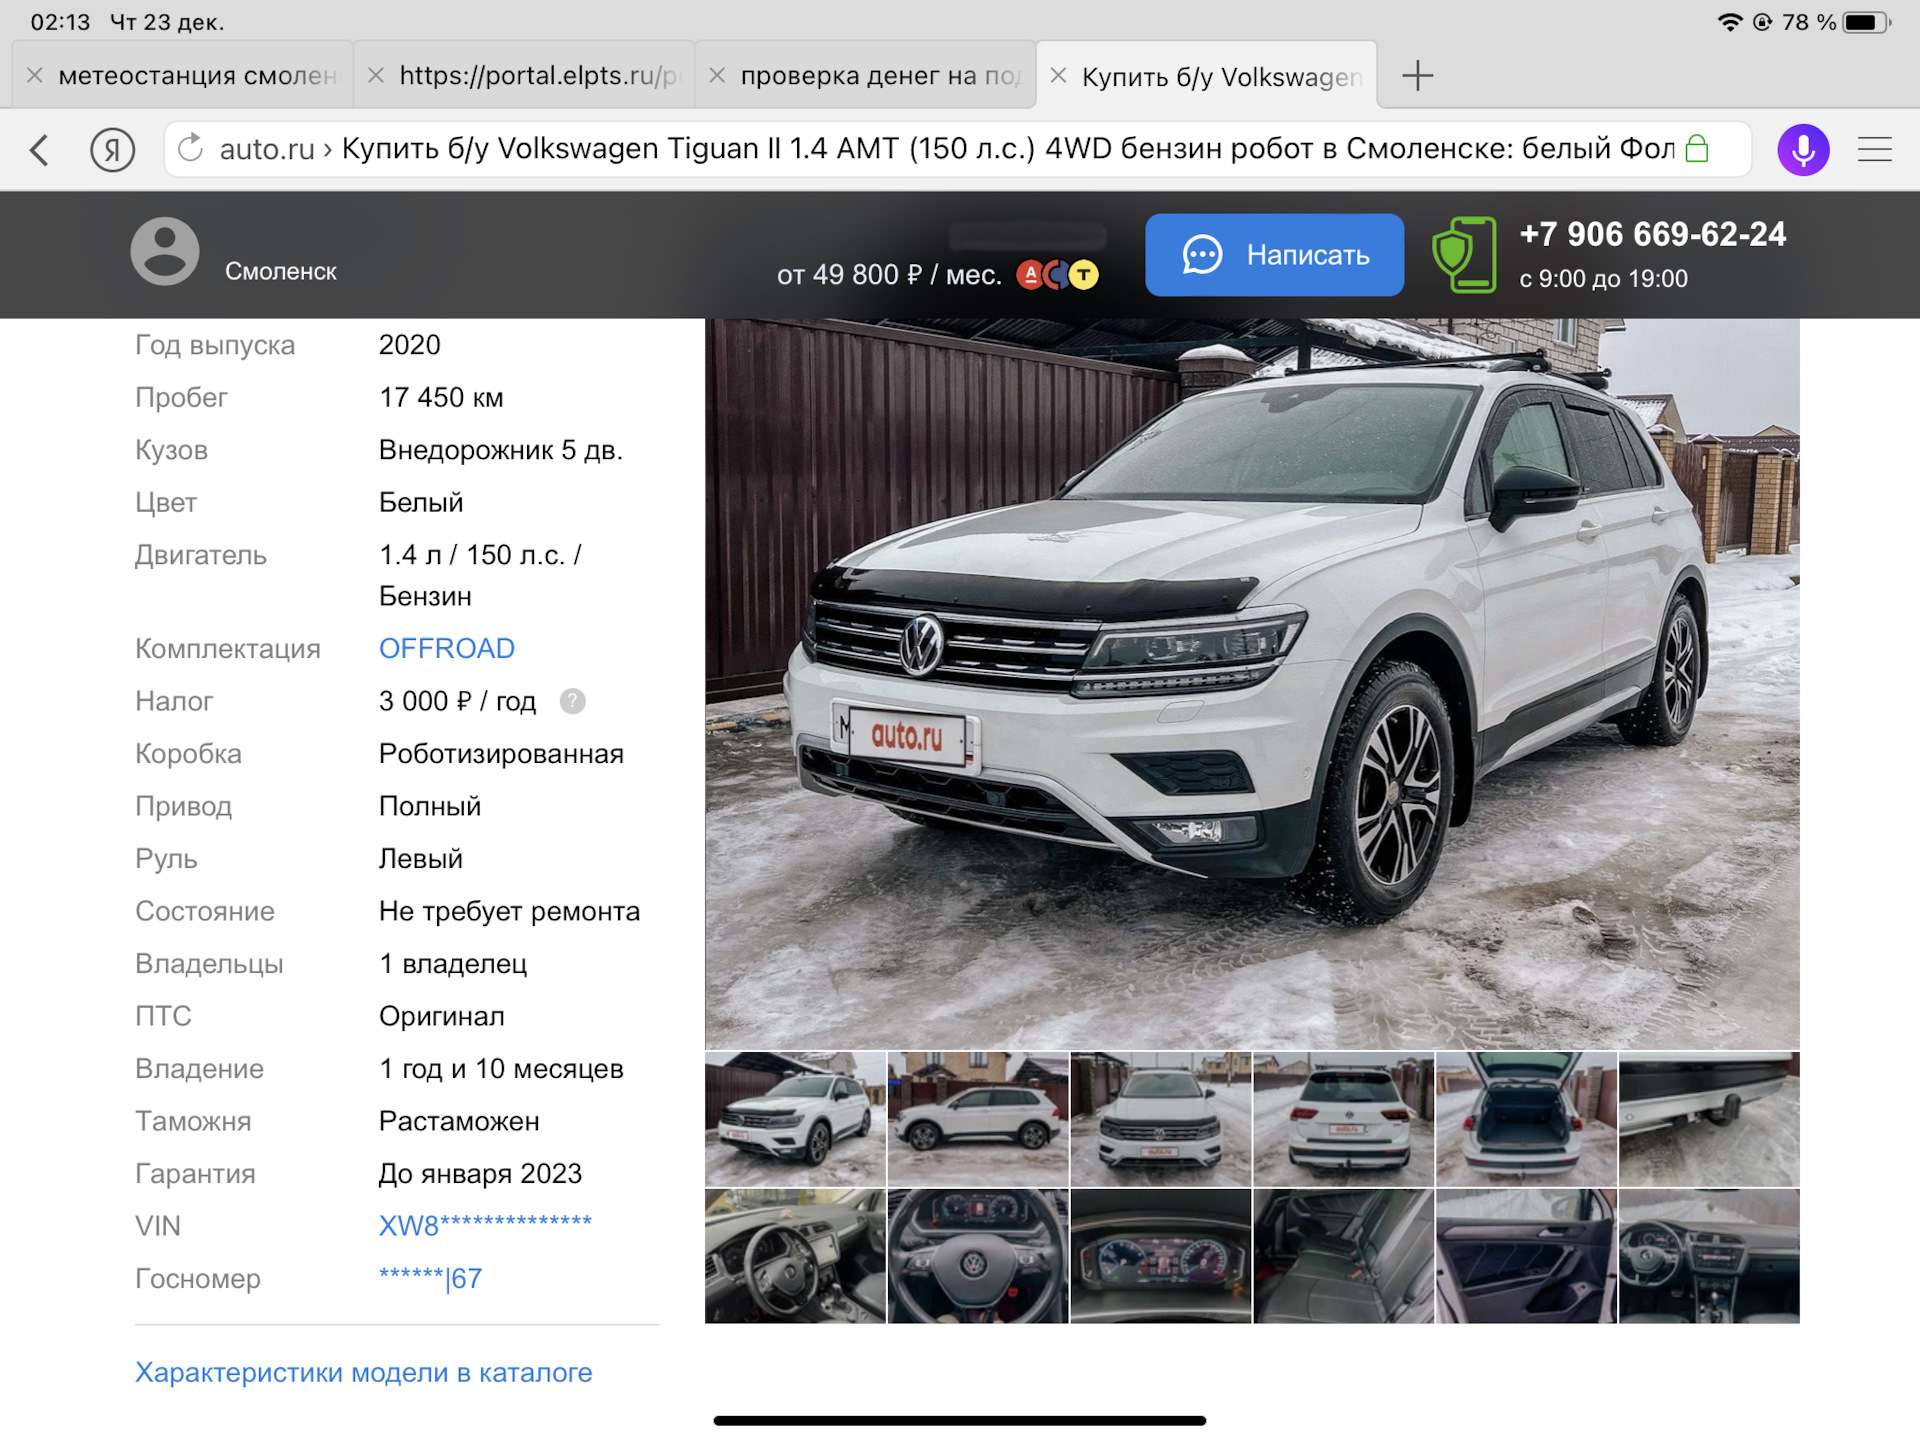
Task: Switch to the проверка денег tab
Action: (865, 74)
